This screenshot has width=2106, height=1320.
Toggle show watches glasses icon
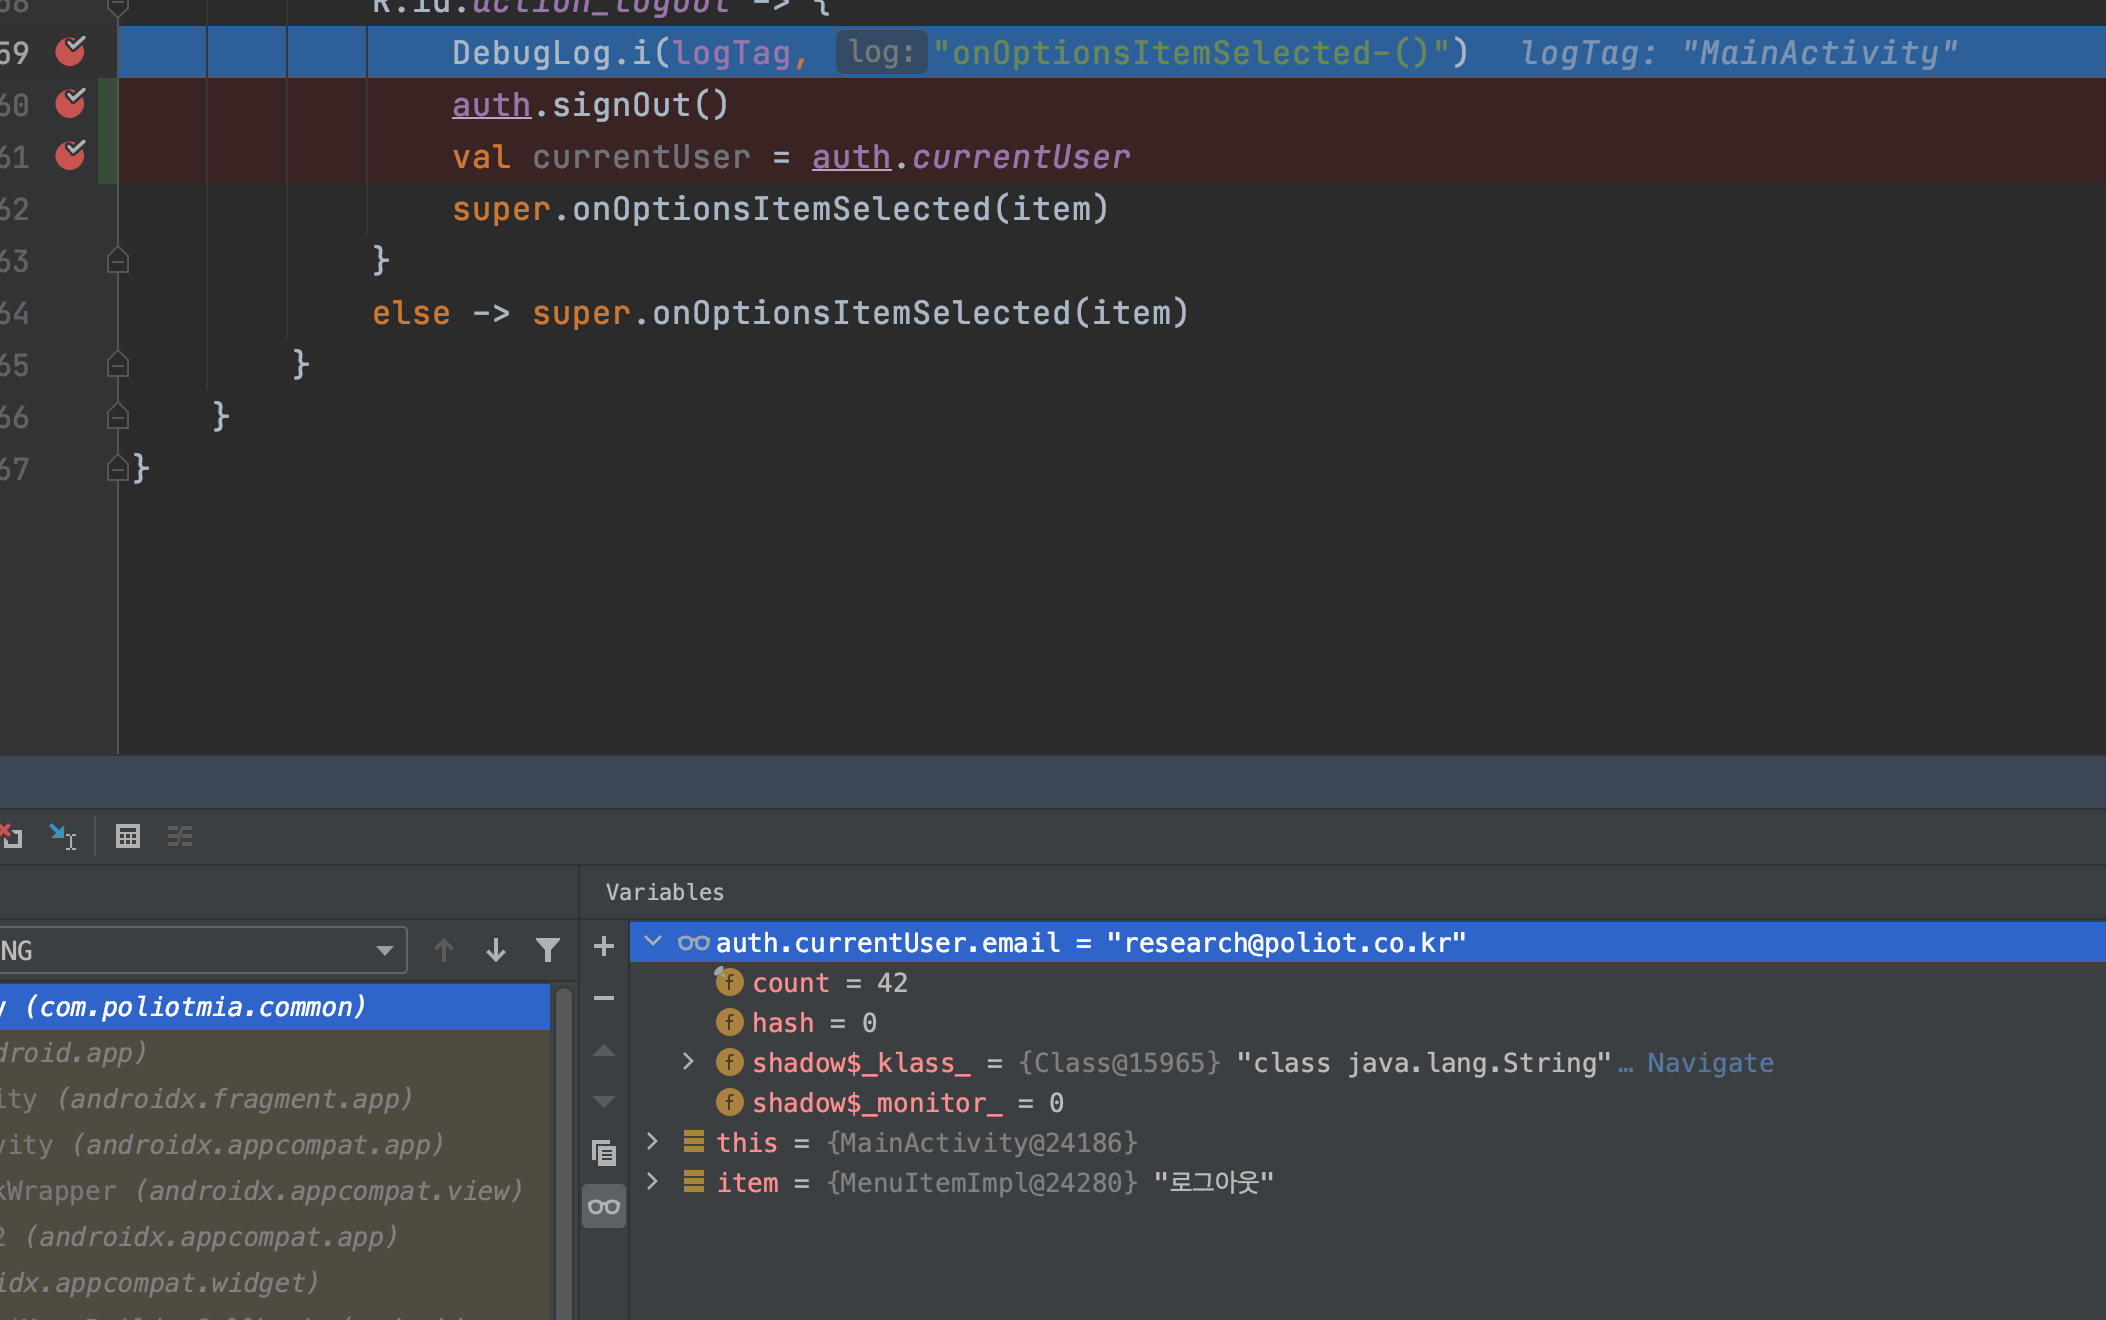604,1207
